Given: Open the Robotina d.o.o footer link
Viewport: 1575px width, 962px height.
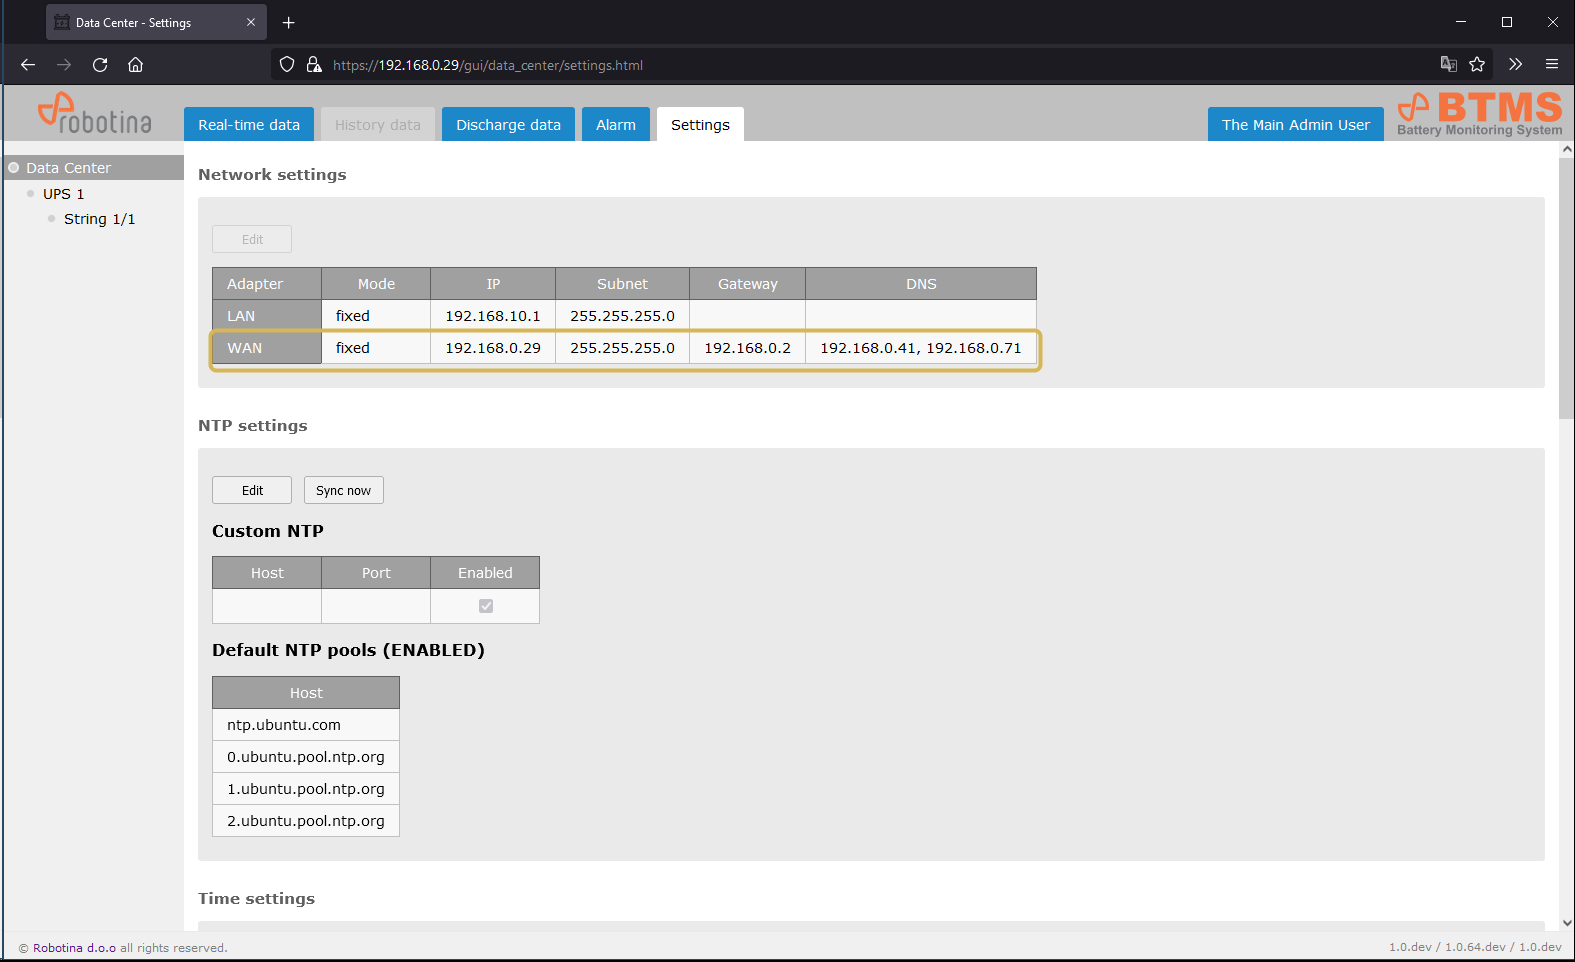Looking at the screenshot, I should (74, 948).
